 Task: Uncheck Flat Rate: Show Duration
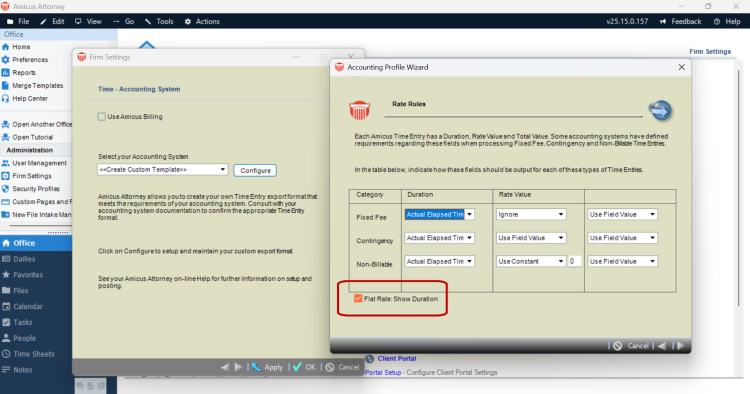pyautogui.click(x=358, y=298)
